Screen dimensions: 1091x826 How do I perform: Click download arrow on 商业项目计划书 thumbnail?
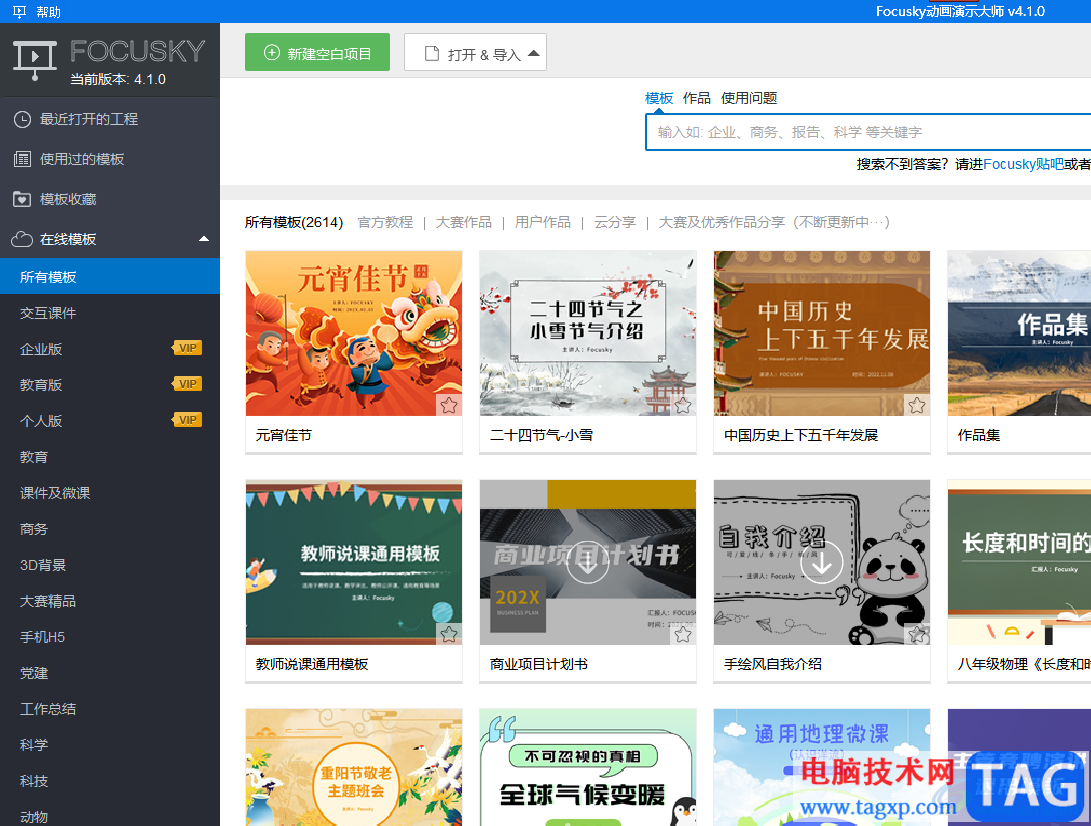coord(588,562)
